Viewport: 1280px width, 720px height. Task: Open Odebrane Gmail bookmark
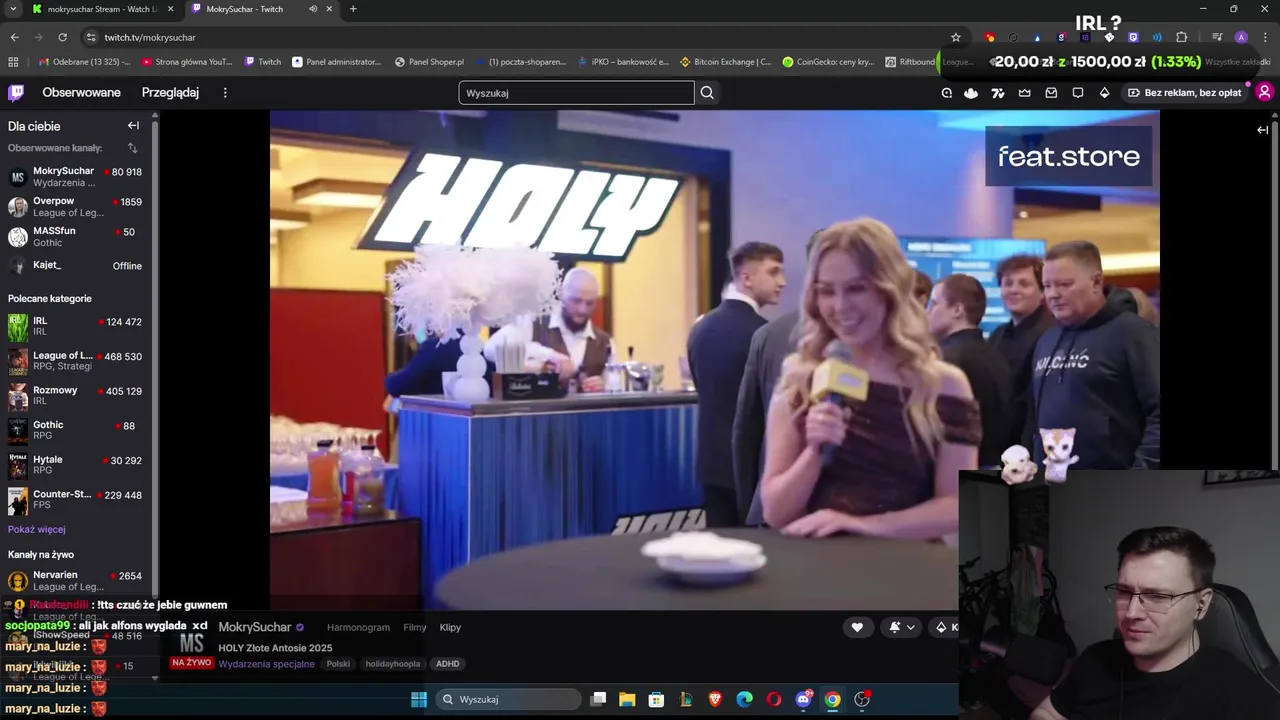click(85, 62)
